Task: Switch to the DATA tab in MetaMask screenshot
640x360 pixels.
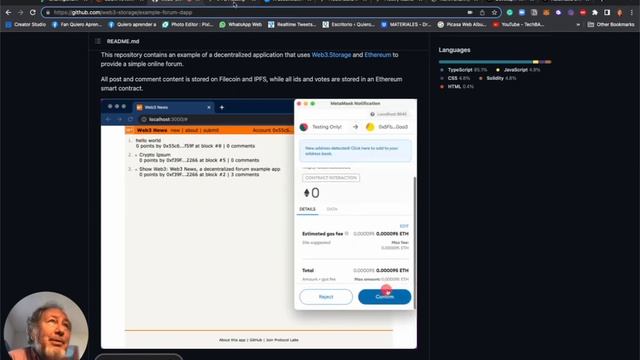Action: 332,209
